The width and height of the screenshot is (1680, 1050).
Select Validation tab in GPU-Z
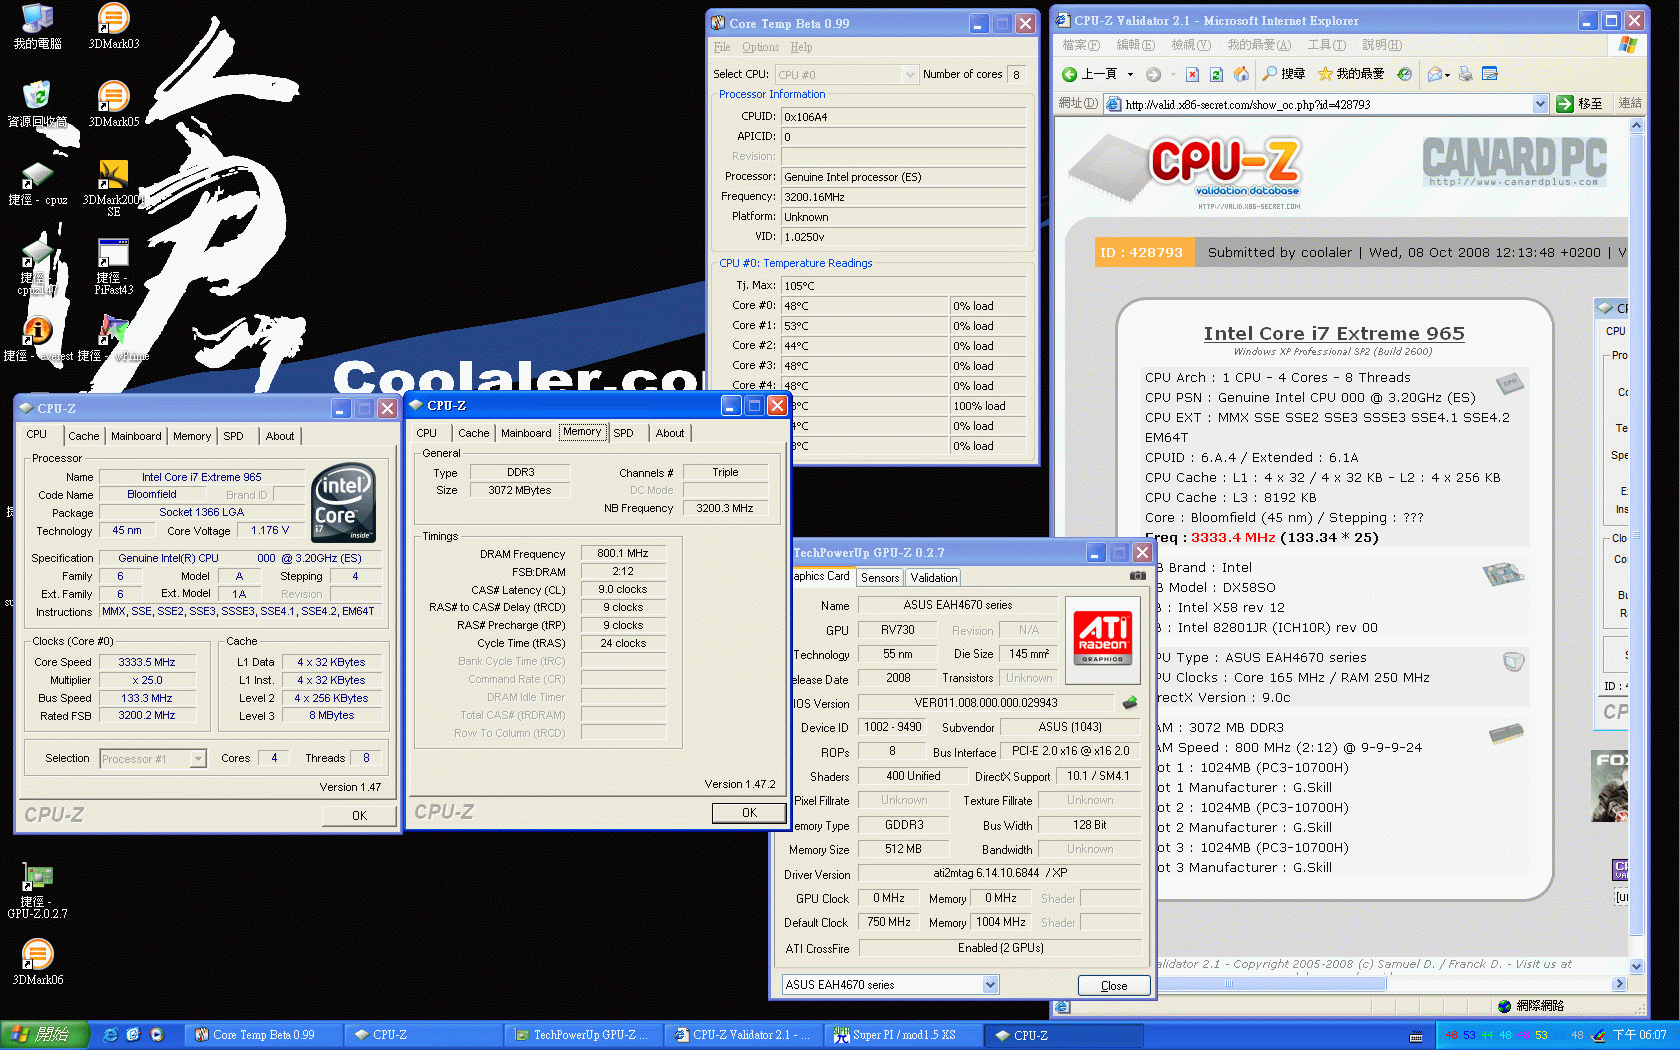[x=934, y=578]
